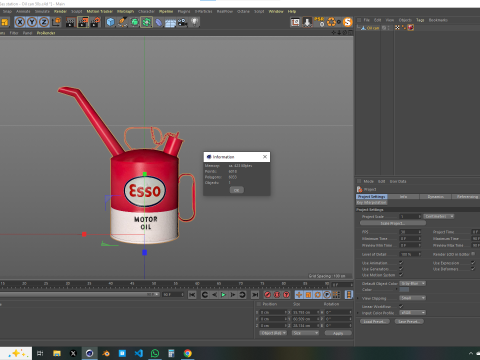Click the drop-to-floor arrow icon
The width and height of the screenshot is (480, 360).
307,22
